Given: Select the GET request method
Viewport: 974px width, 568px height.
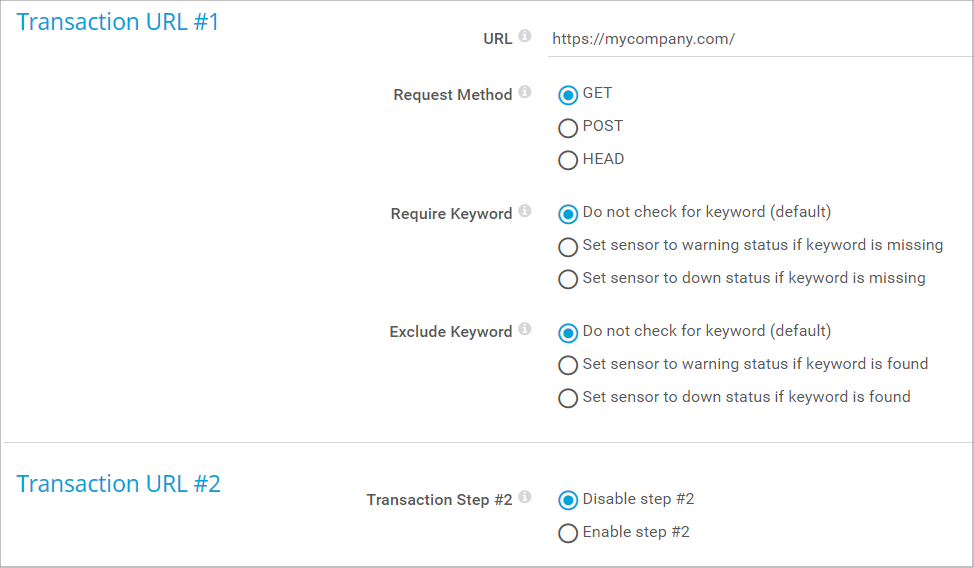Looking at the screenshot, I should point(568,95).
